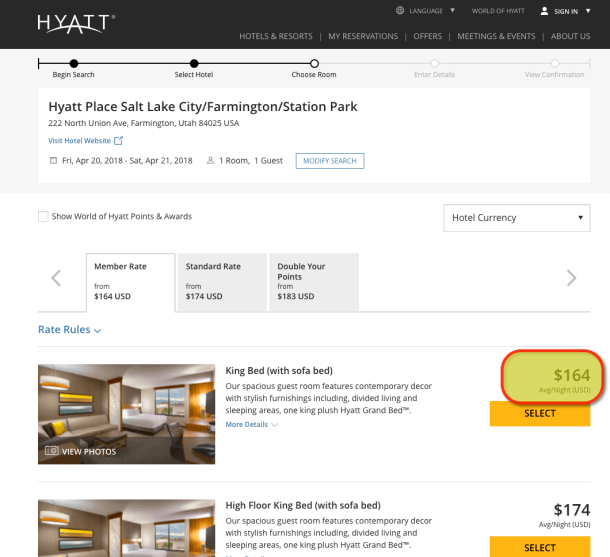Click the guest person icon by 1 Room
Image resolution: width=610 pixels, height=557 pixels.
tap(210, 160)
